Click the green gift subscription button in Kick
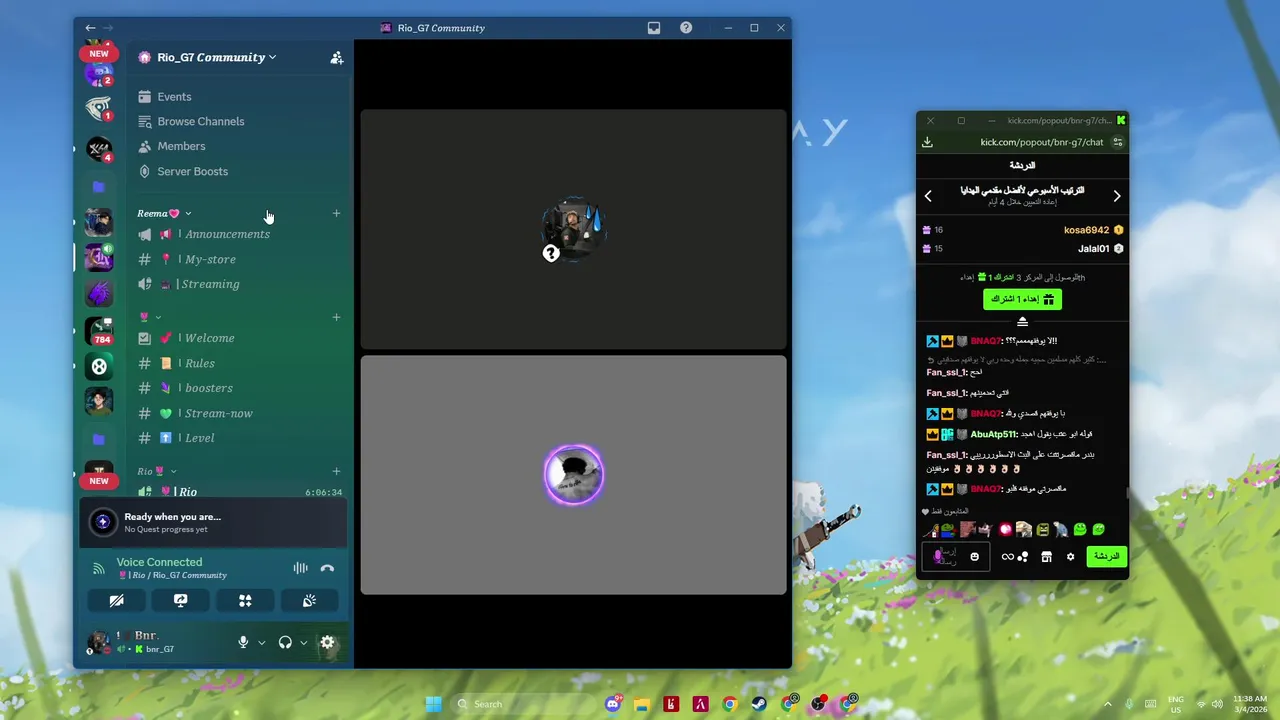1280x720 pixels. point(1022,299)
